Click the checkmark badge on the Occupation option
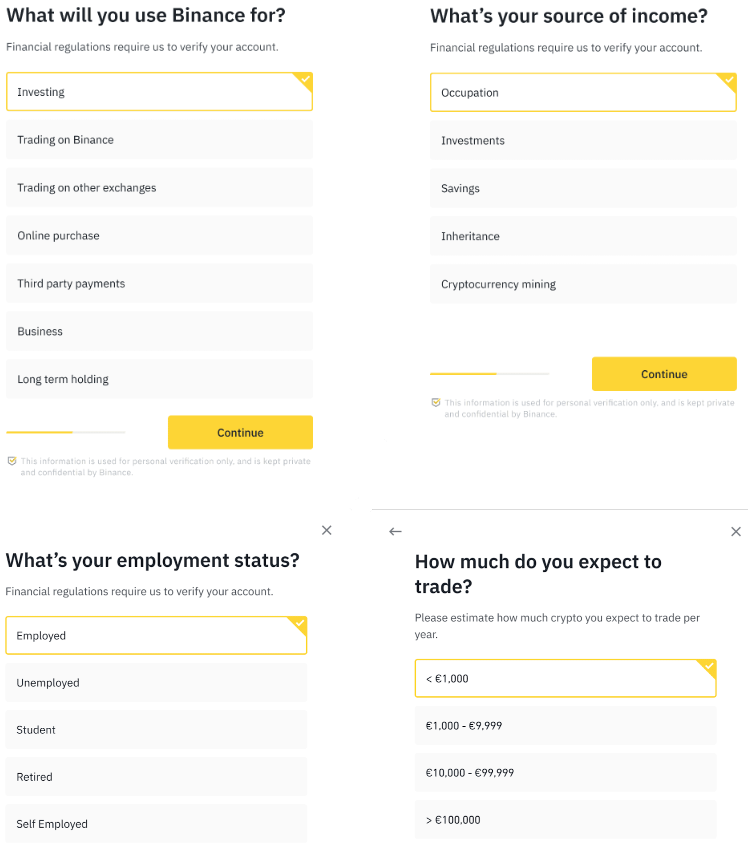This screenshot has height=843, width=748. coord(728,81)
